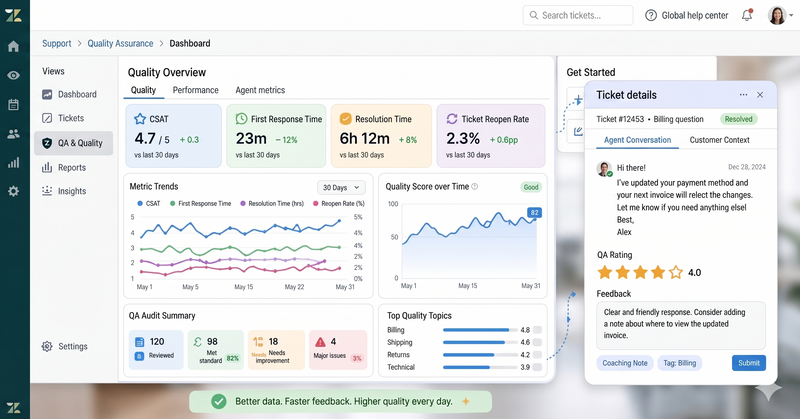Switch to the Customer Context tab
The image size is (800, 419).
pyautogui.click(x=719, y=140)
